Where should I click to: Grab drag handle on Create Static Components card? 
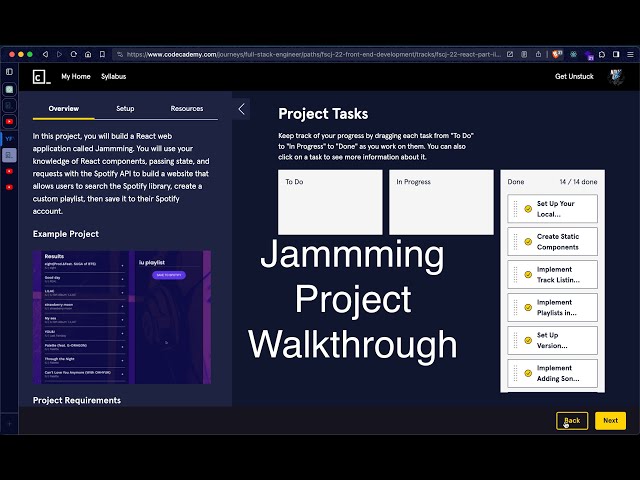pyautogui.click(x=515, y=242)
